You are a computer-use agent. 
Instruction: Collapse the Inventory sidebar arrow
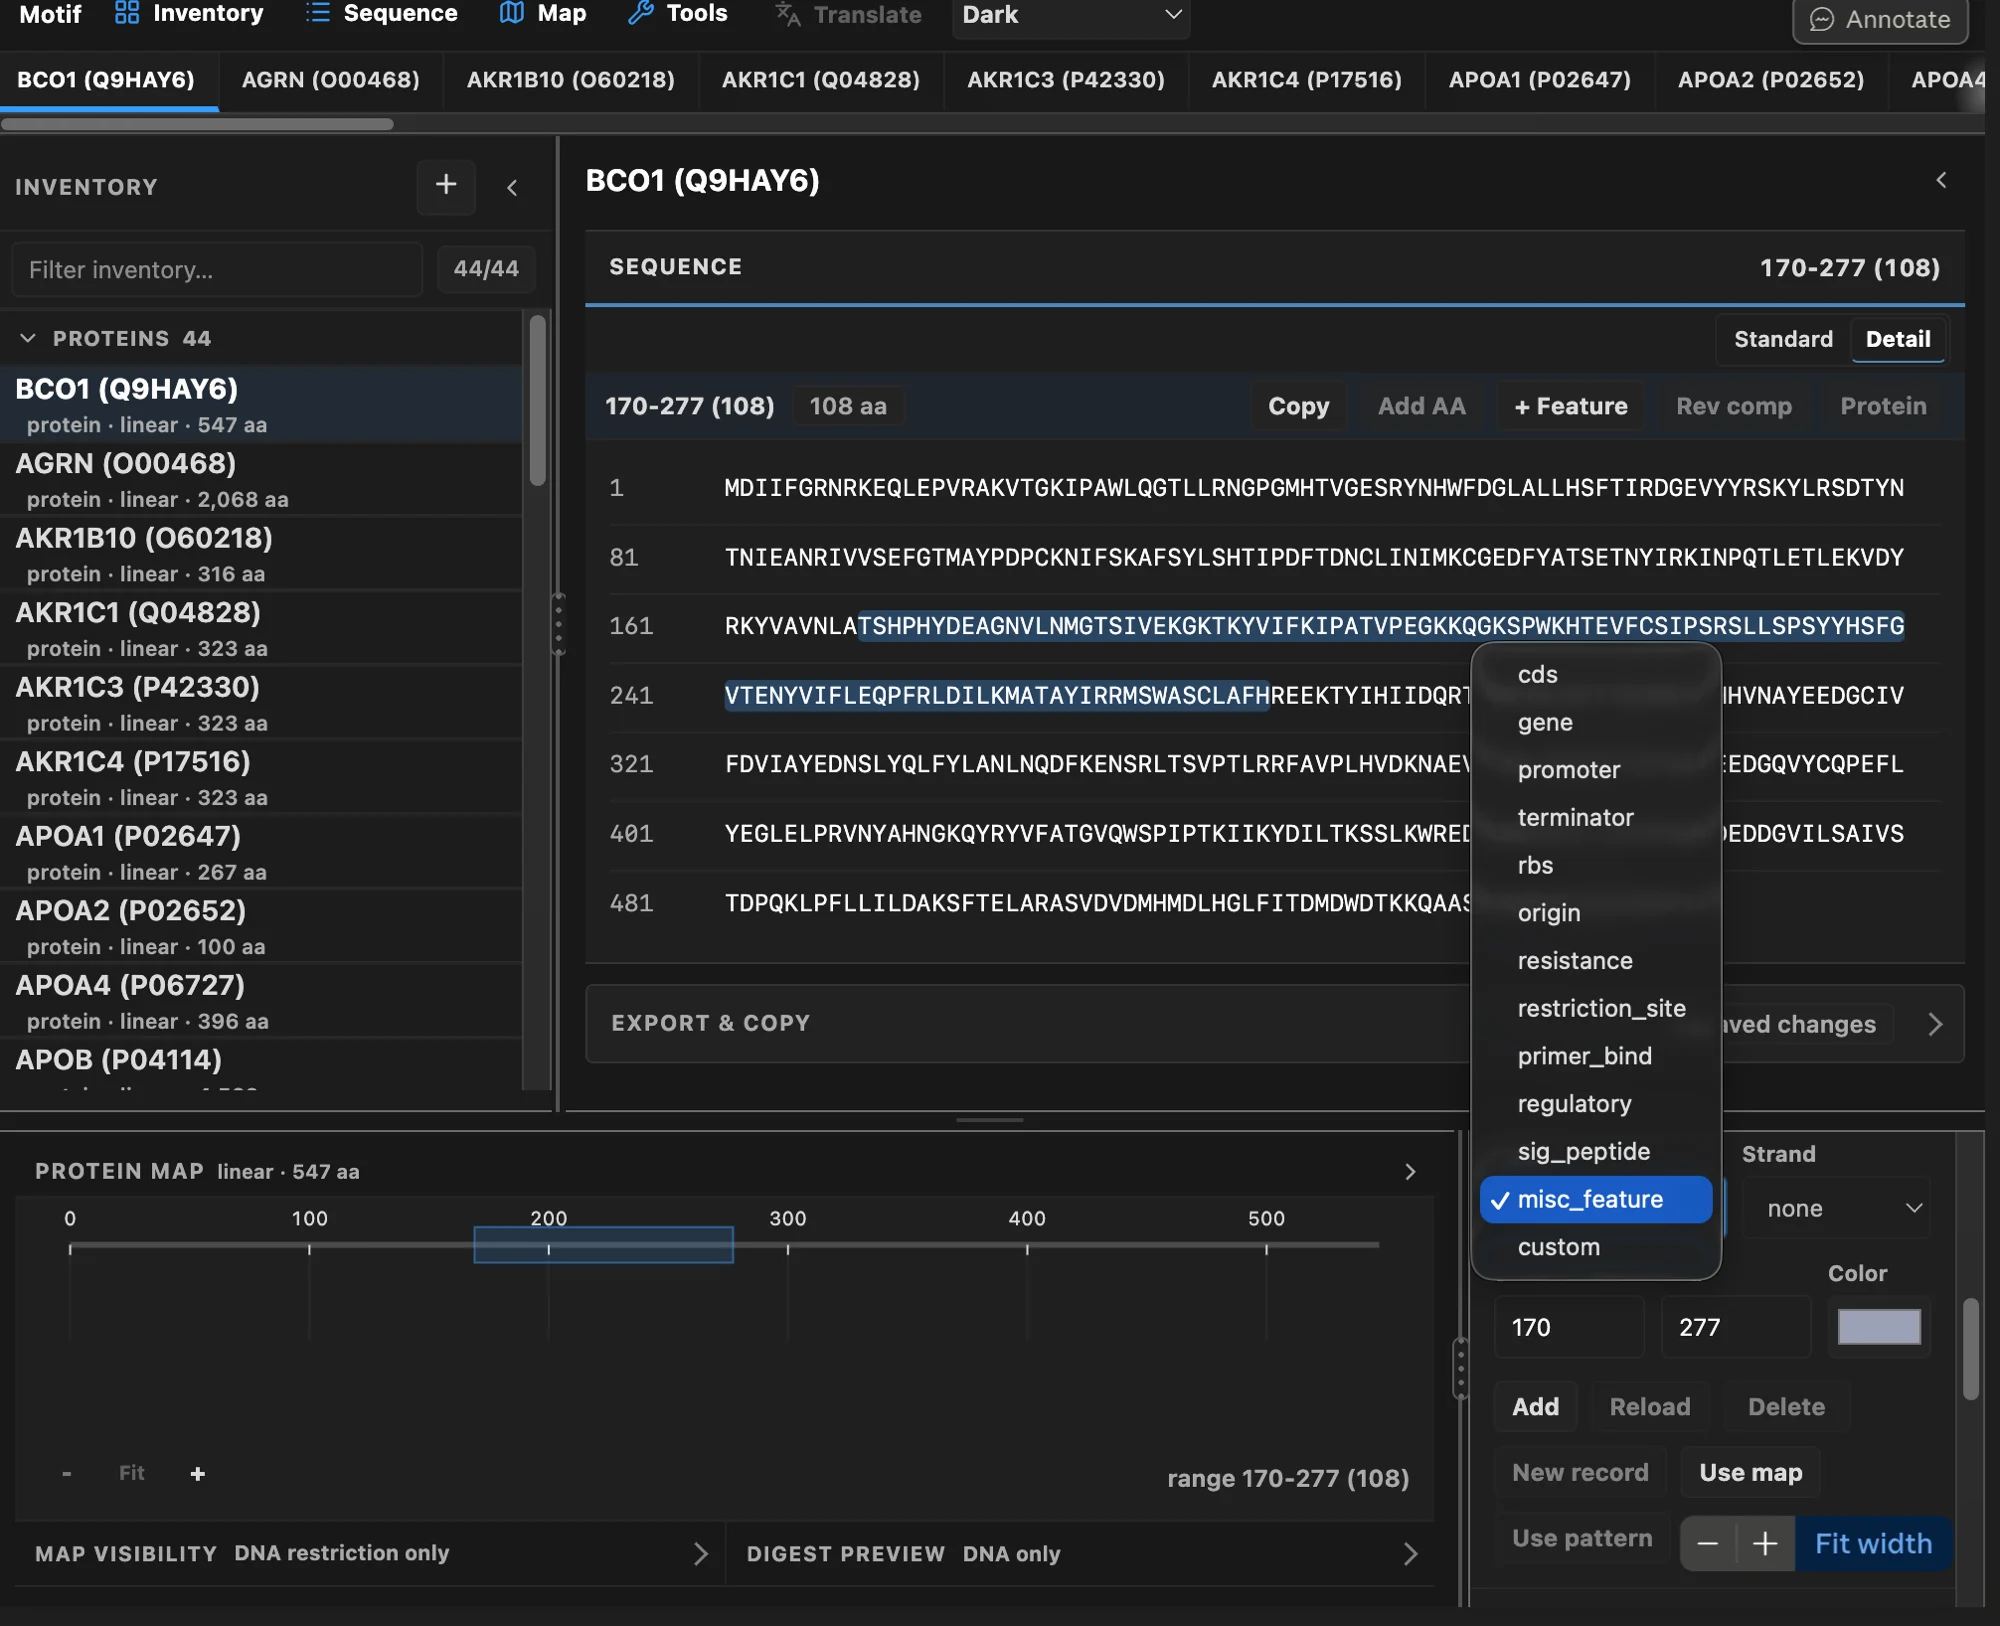point(512,187)
